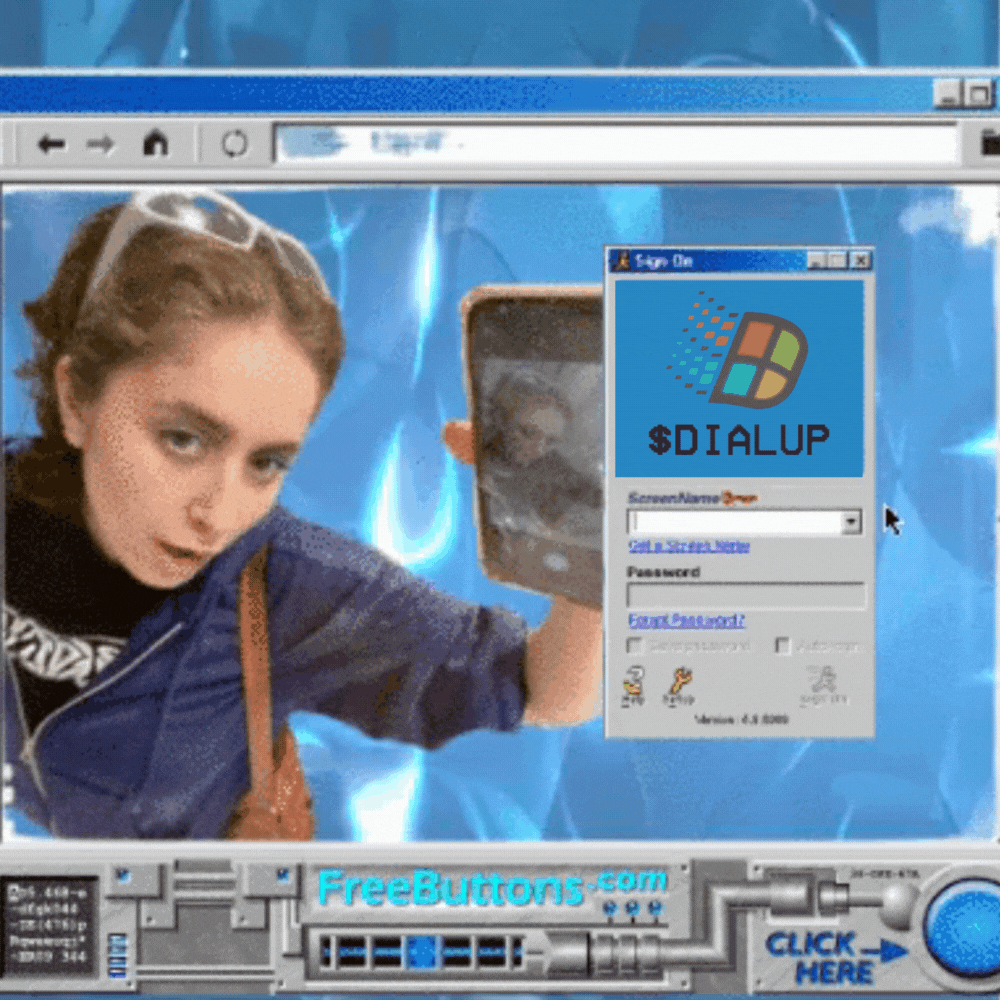
Task: Click the Version text in Sign On dialog
Action: point(742,720)
